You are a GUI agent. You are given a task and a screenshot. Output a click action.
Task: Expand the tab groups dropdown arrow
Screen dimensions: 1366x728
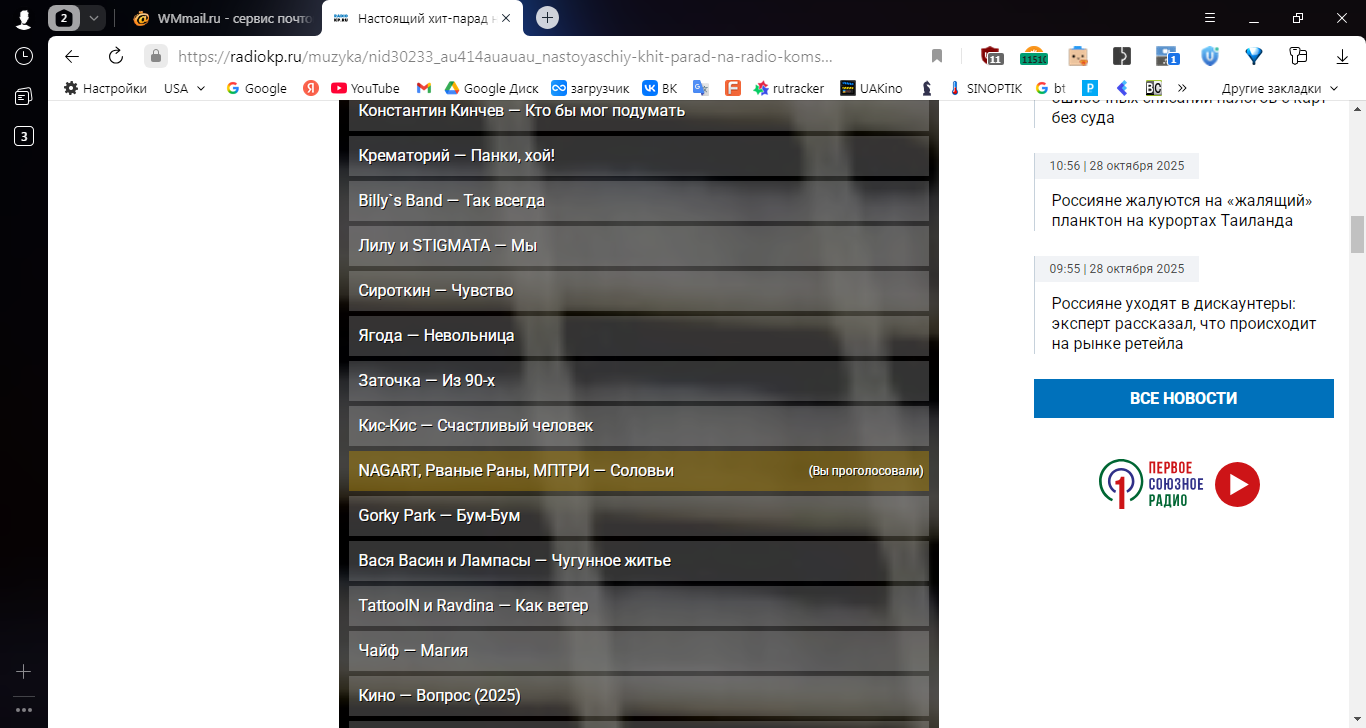93,18
